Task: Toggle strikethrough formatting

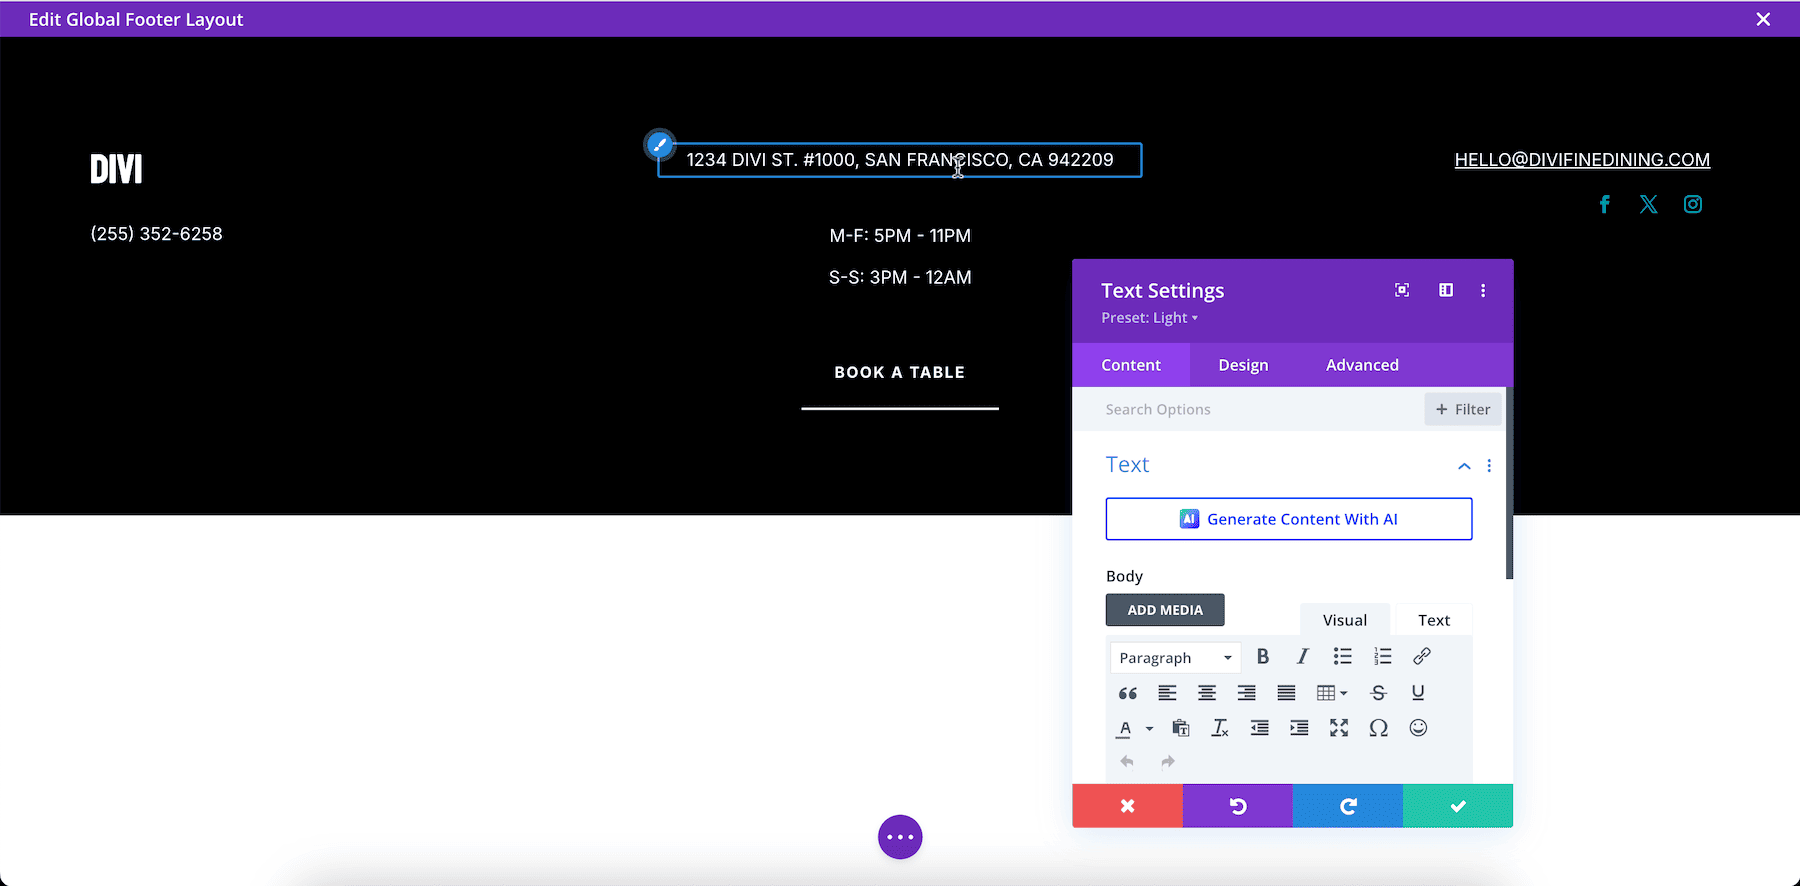Action: 1378,693
